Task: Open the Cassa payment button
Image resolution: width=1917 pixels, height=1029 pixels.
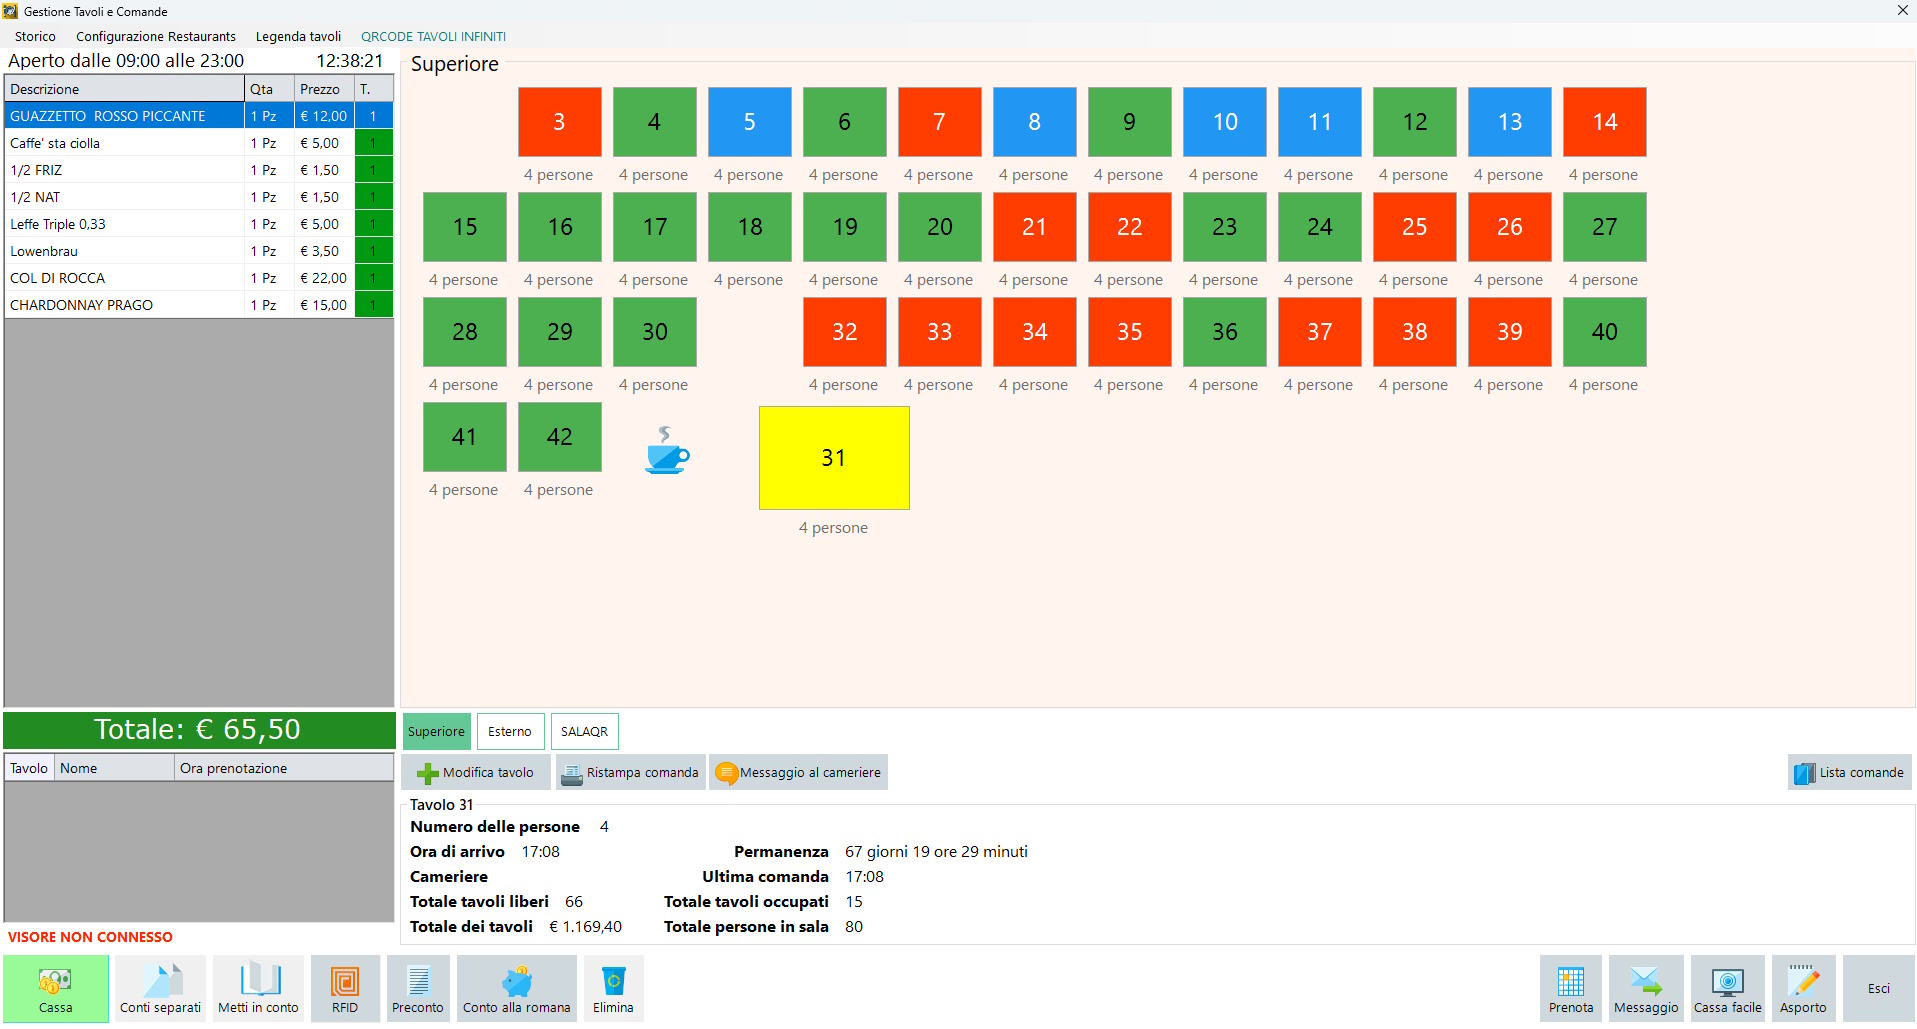Action: 56,988
